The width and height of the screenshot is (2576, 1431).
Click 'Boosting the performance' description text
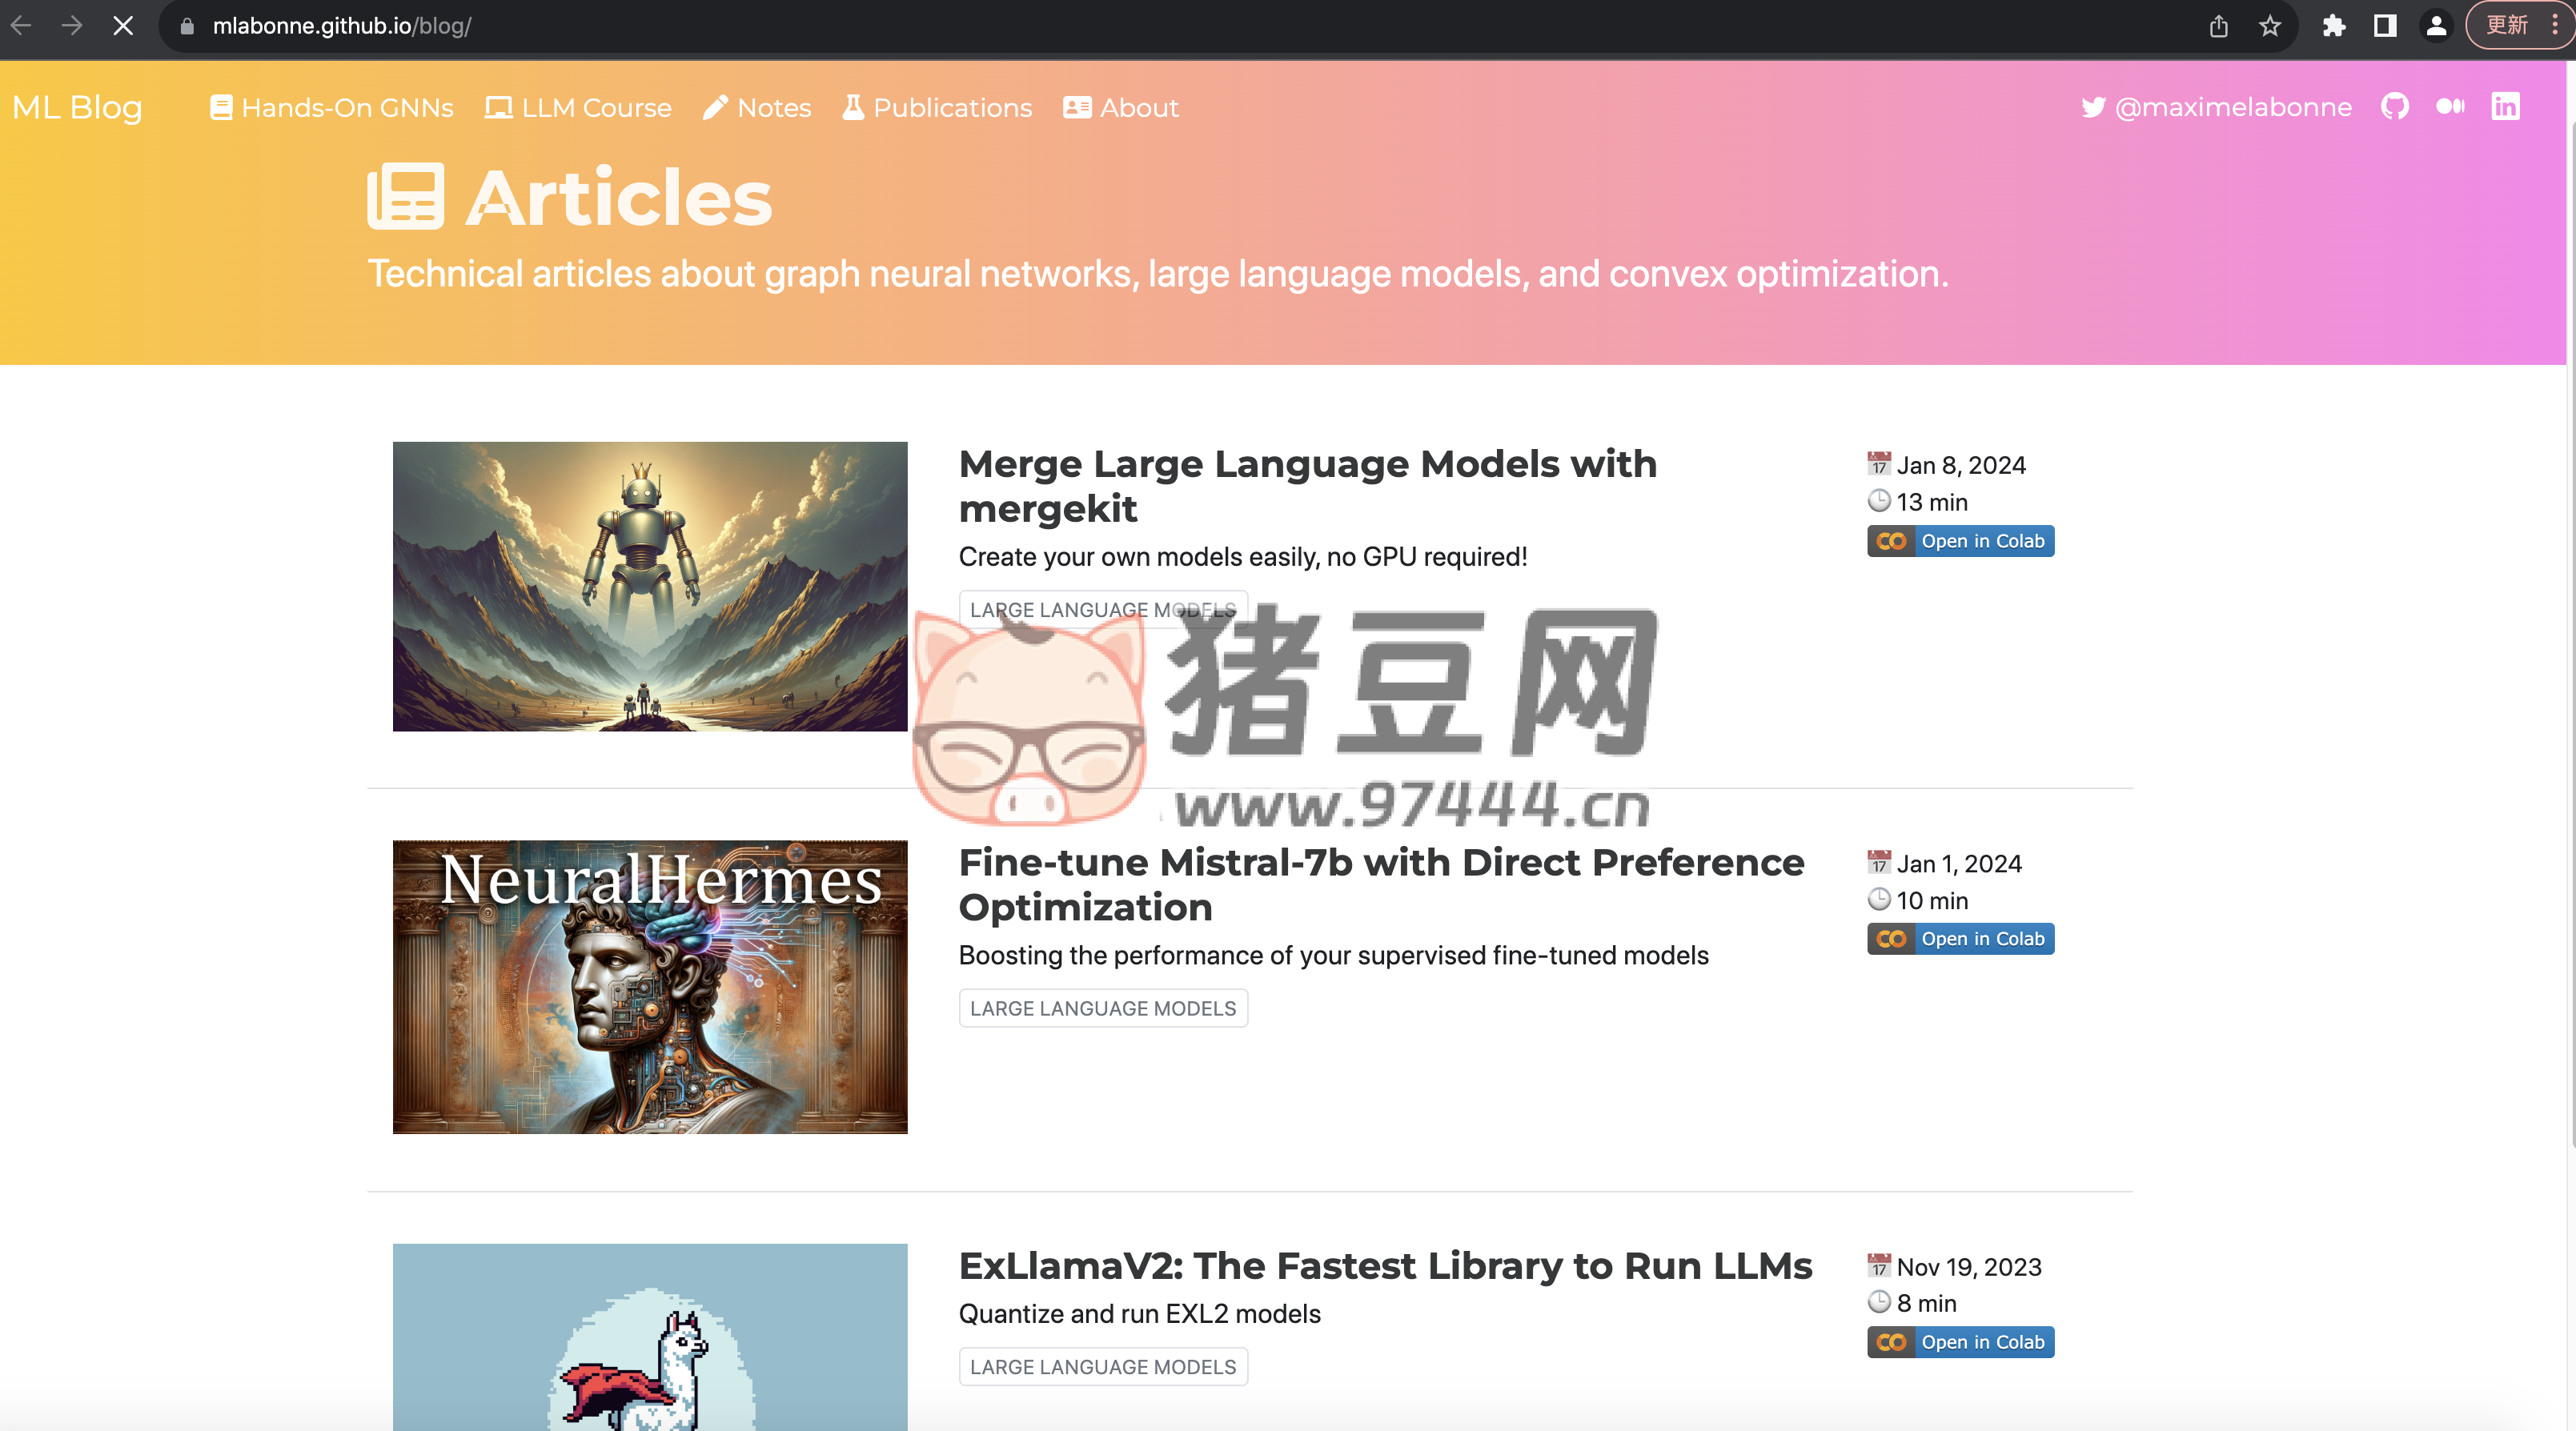1334,955
